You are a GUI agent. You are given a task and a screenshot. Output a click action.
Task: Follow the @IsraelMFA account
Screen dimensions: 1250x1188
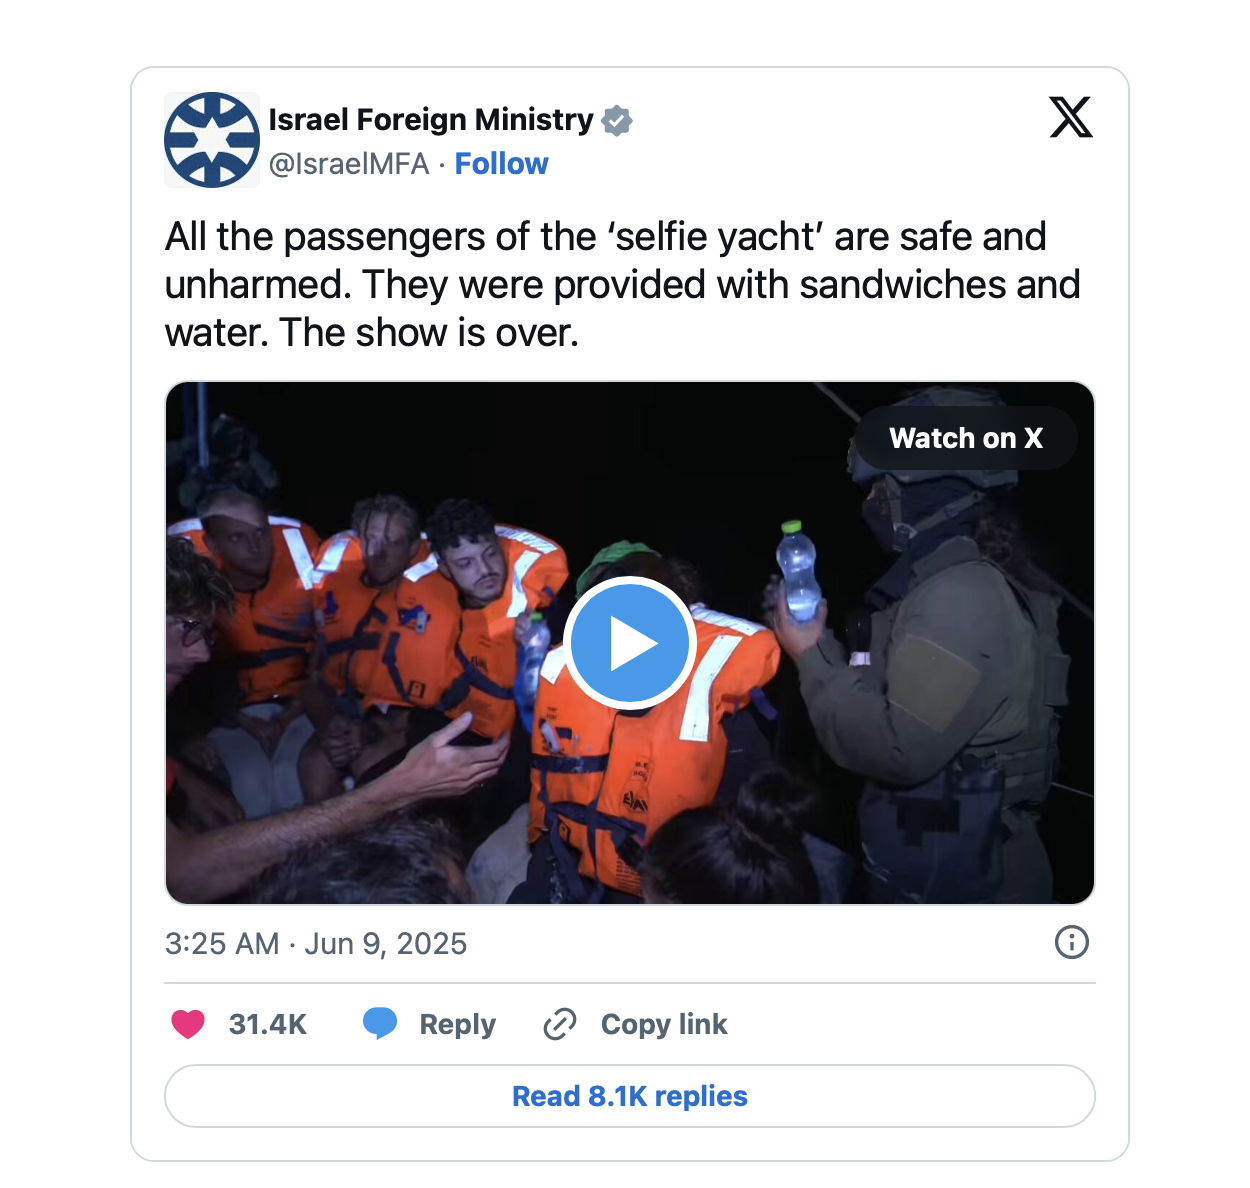click(502, 163)
